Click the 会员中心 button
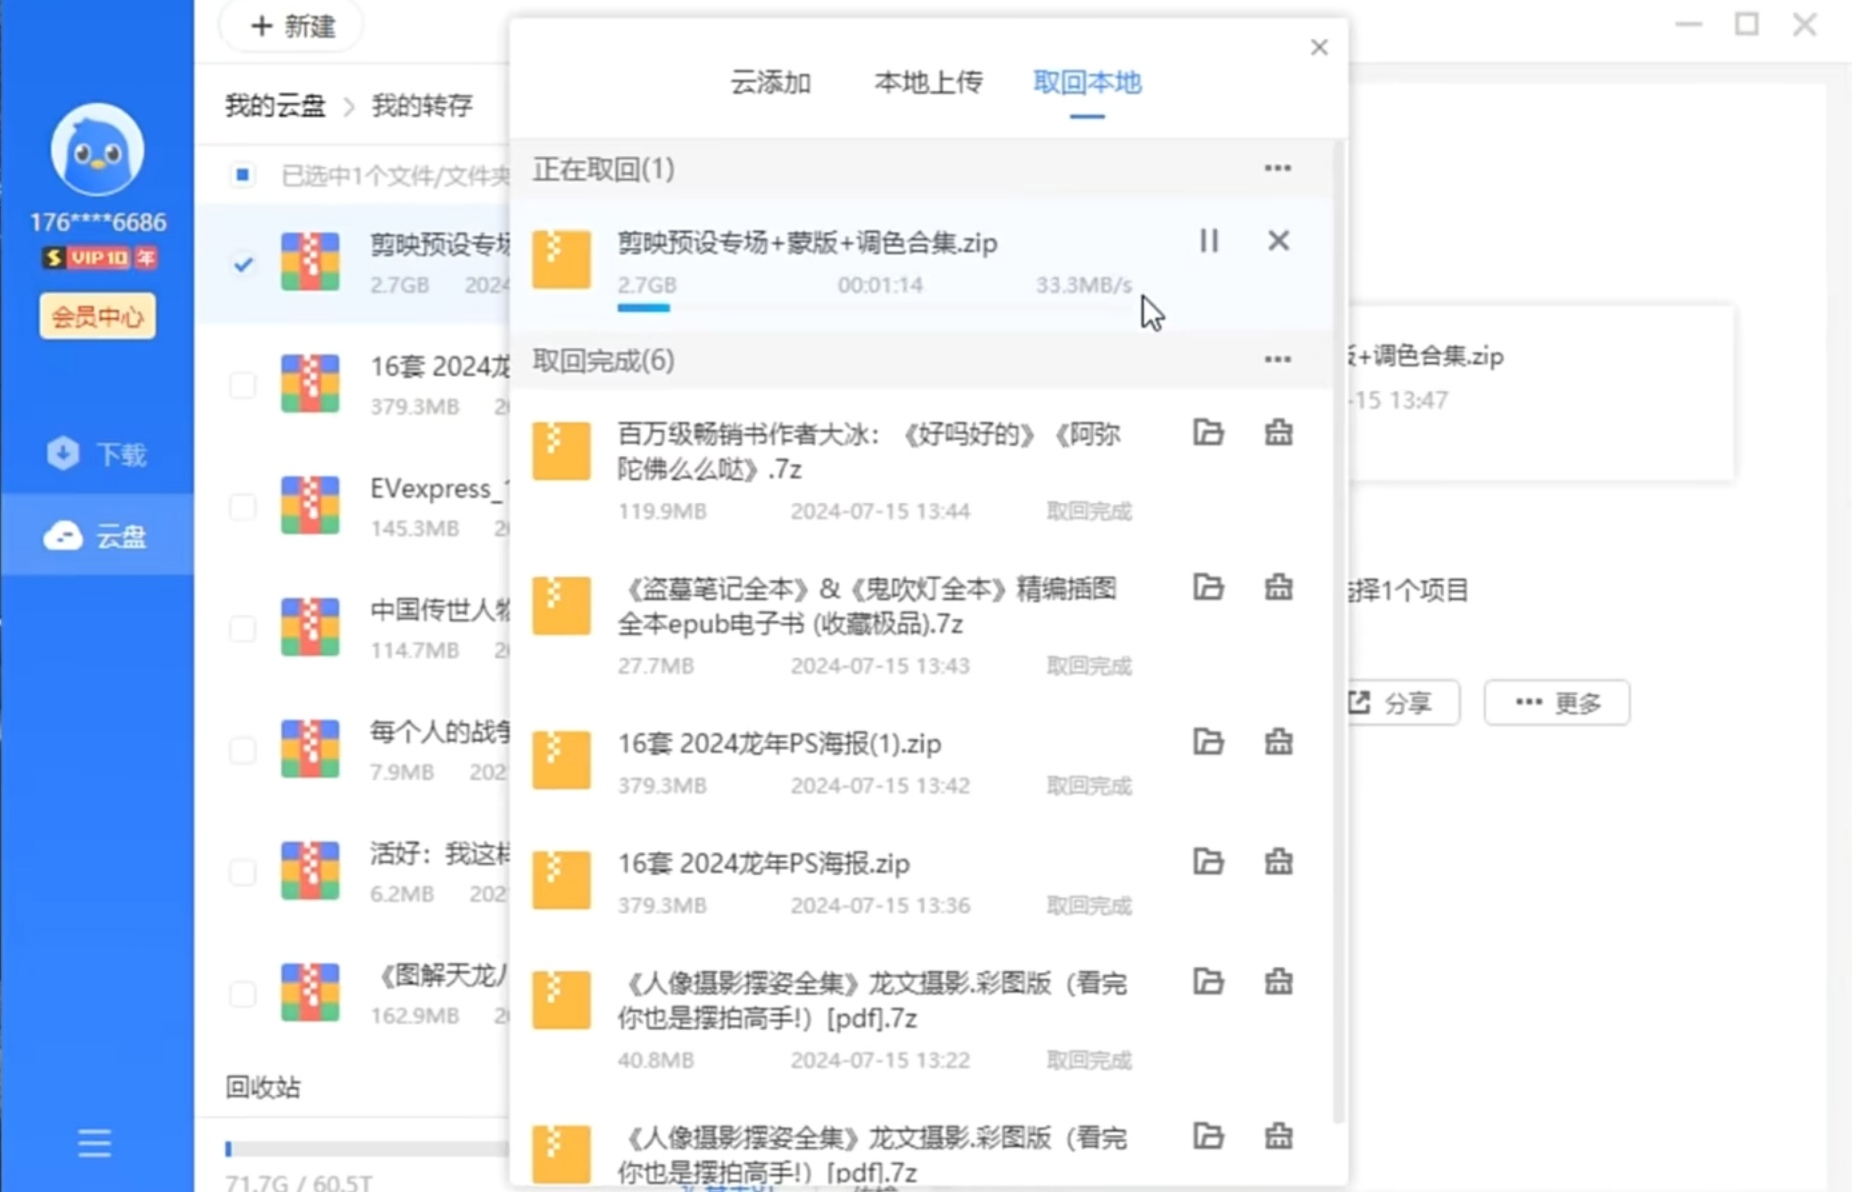Screen dimensions: 1852x1192 [97, 317]
